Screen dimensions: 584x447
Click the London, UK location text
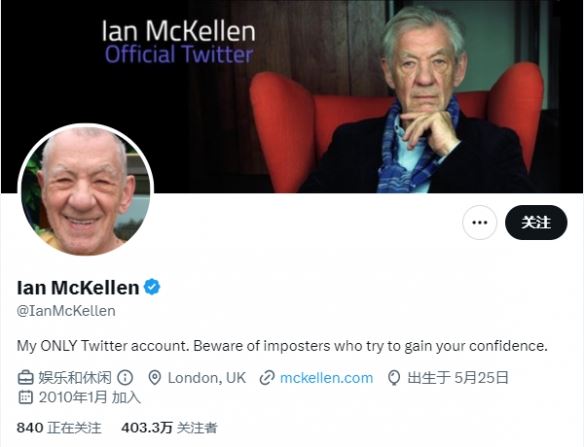click(x=207, y=378)
